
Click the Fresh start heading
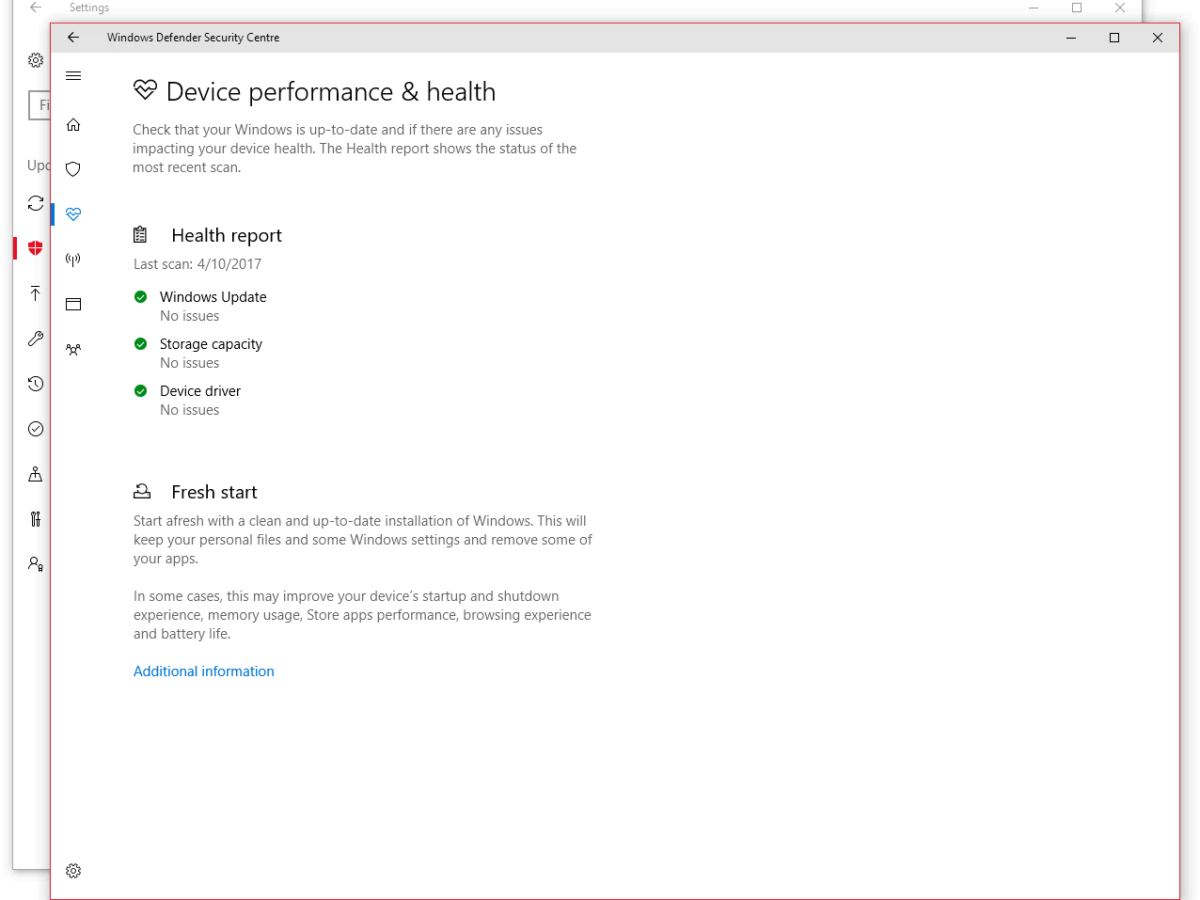coord(214,492)
